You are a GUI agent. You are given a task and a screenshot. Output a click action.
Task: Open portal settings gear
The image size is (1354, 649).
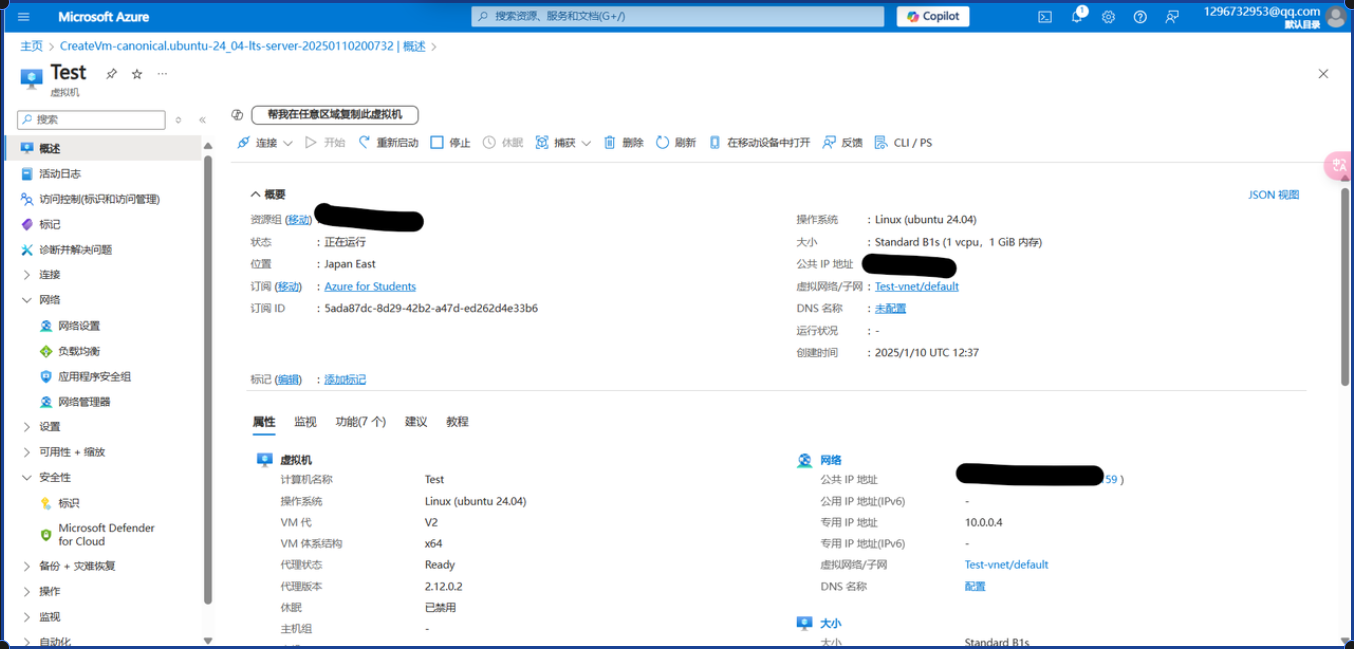point(1108,16)
